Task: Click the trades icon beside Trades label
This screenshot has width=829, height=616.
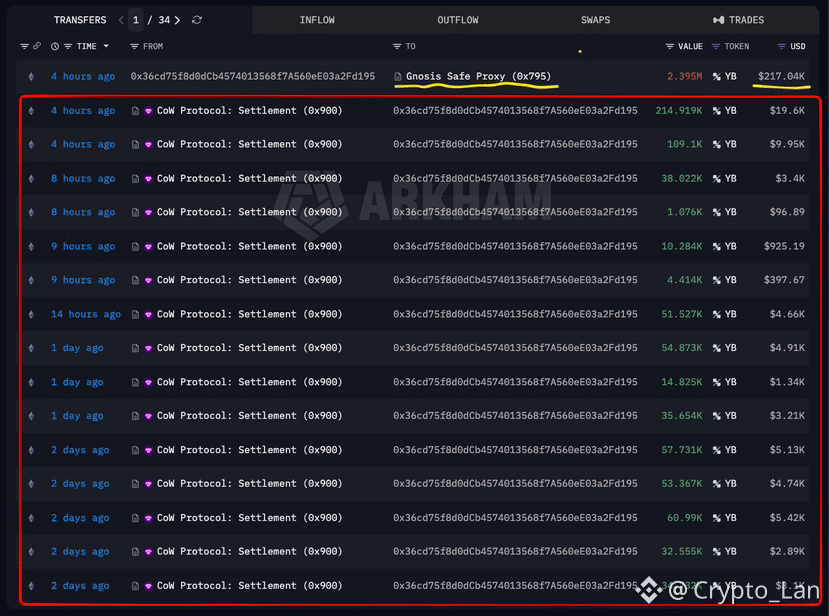Action: pyautogui.click(x=718, y=20)
